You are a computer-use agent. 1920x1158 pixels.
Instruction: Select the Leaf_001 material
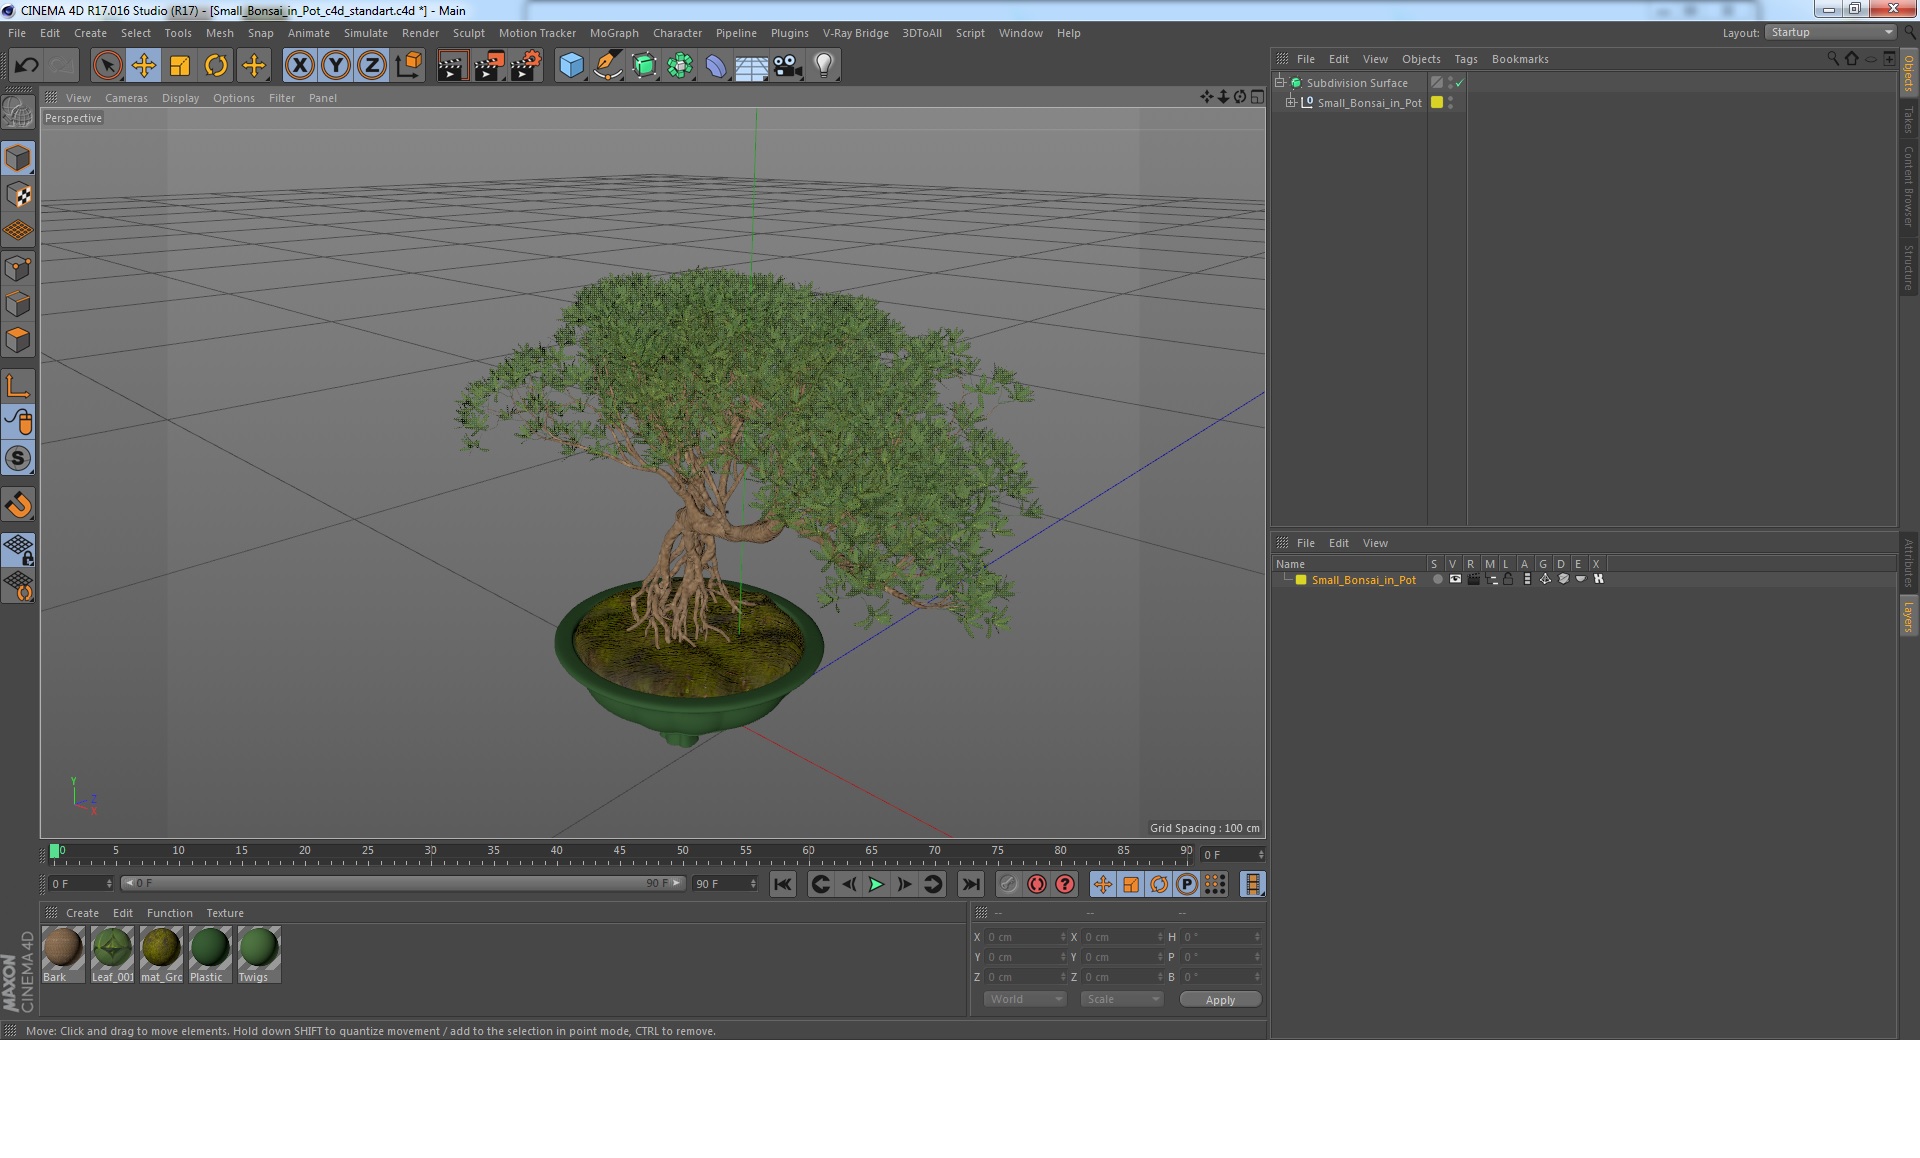click(112, 954)
